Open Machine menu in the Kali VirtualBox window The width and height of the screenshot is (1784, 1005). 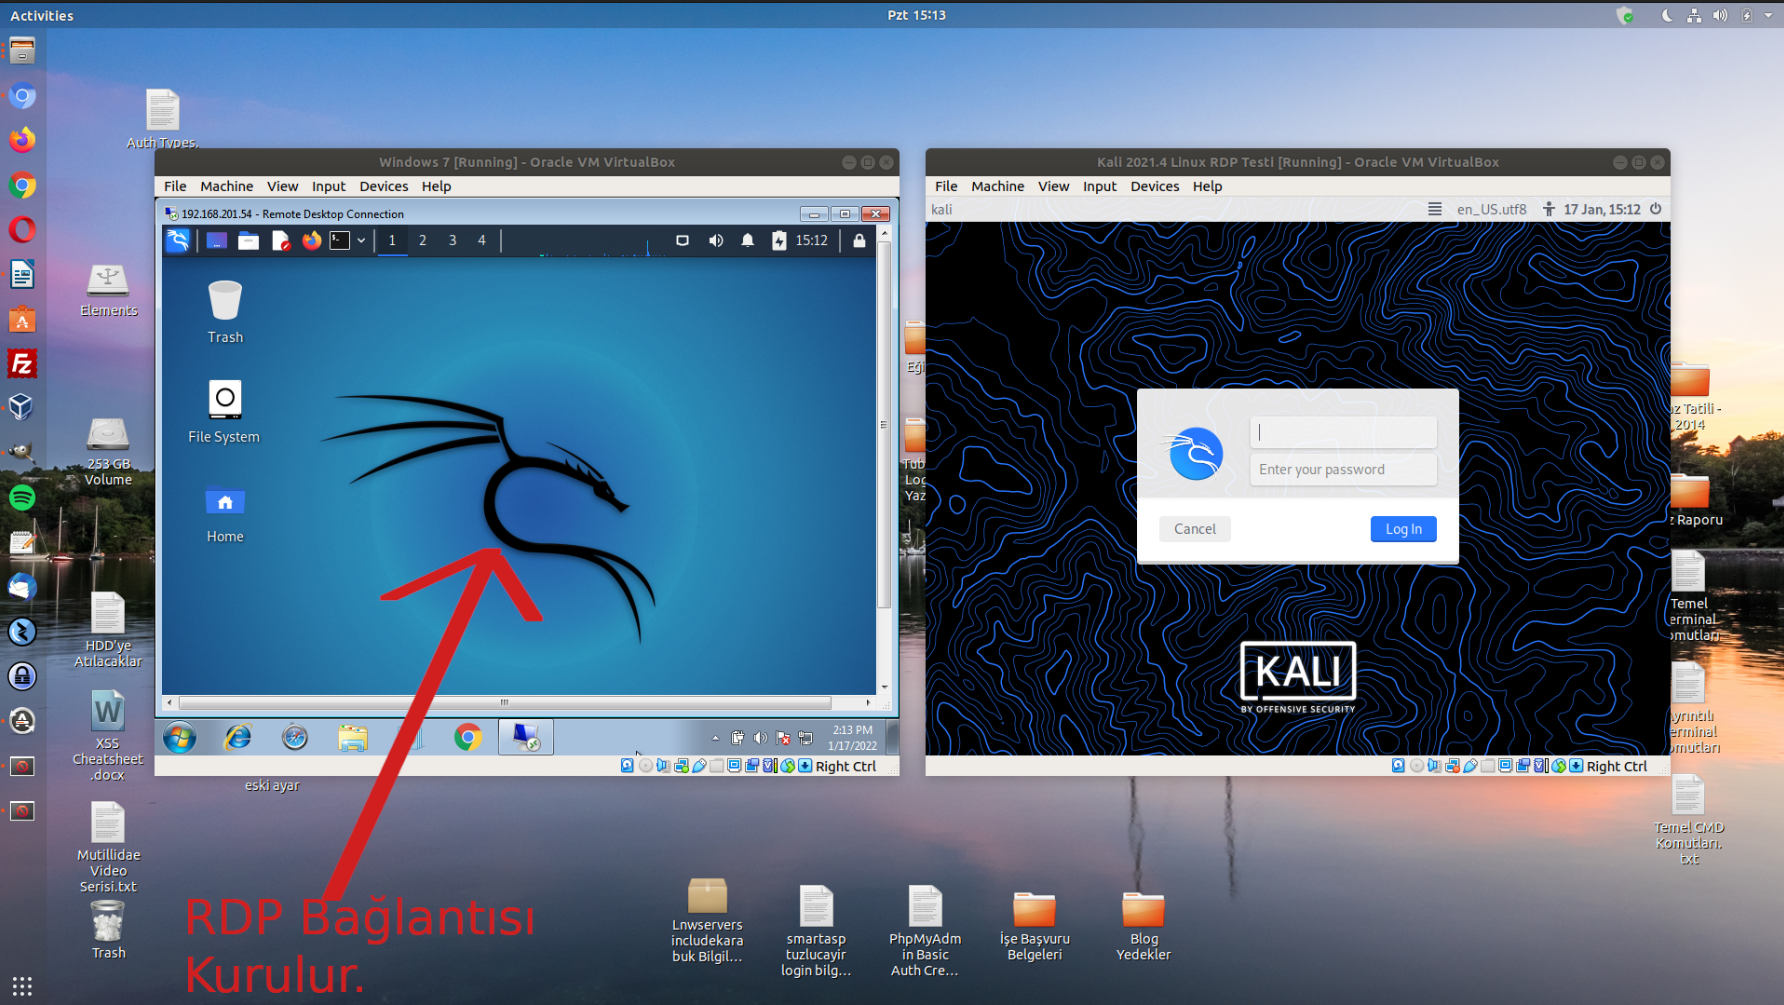click(997, 186)
